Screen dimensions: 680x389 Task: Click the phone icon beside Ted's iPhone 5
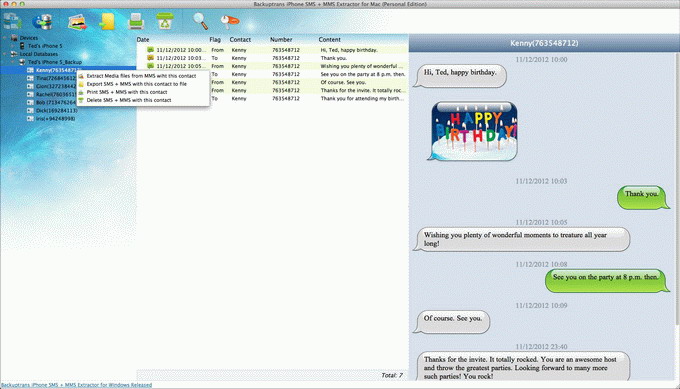click(22, 46)
